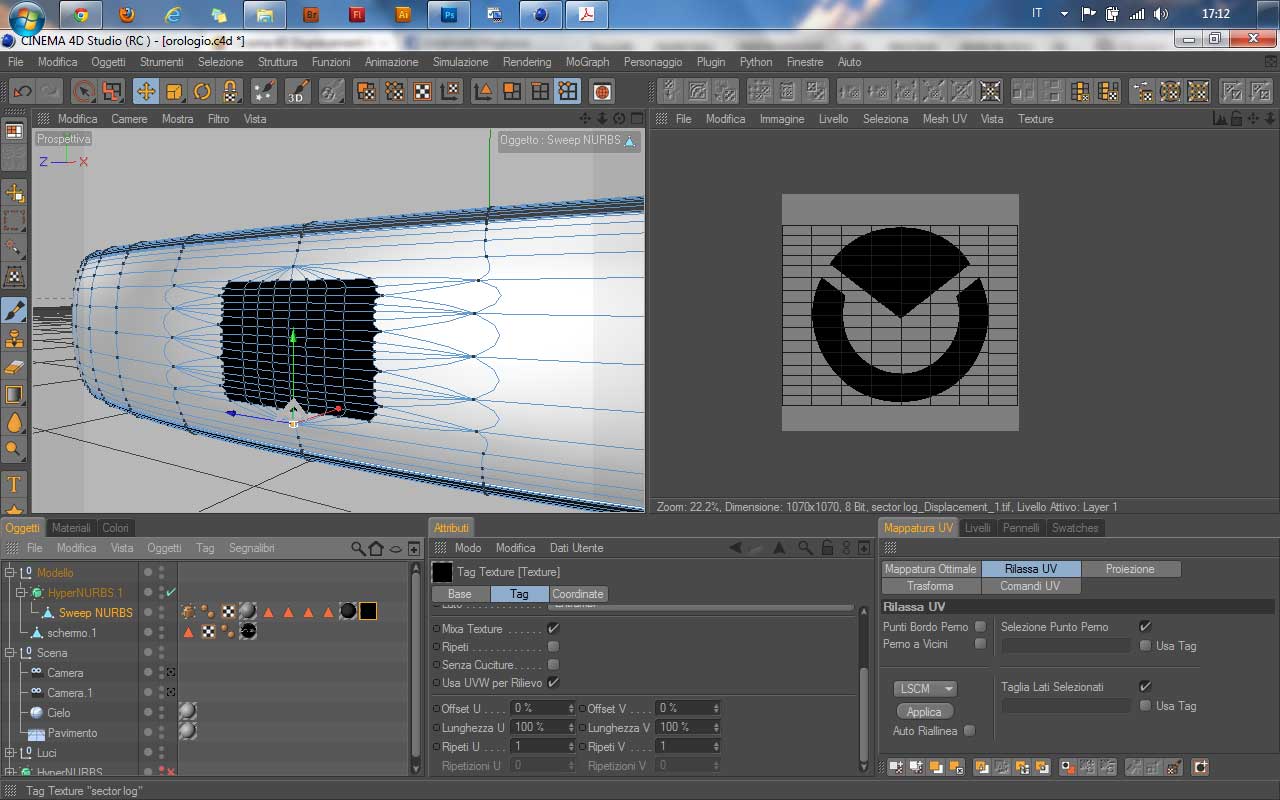Switch to the Materiali tab
The height and width of the screenshot is (800, 1280).
[x=71, y=528]
